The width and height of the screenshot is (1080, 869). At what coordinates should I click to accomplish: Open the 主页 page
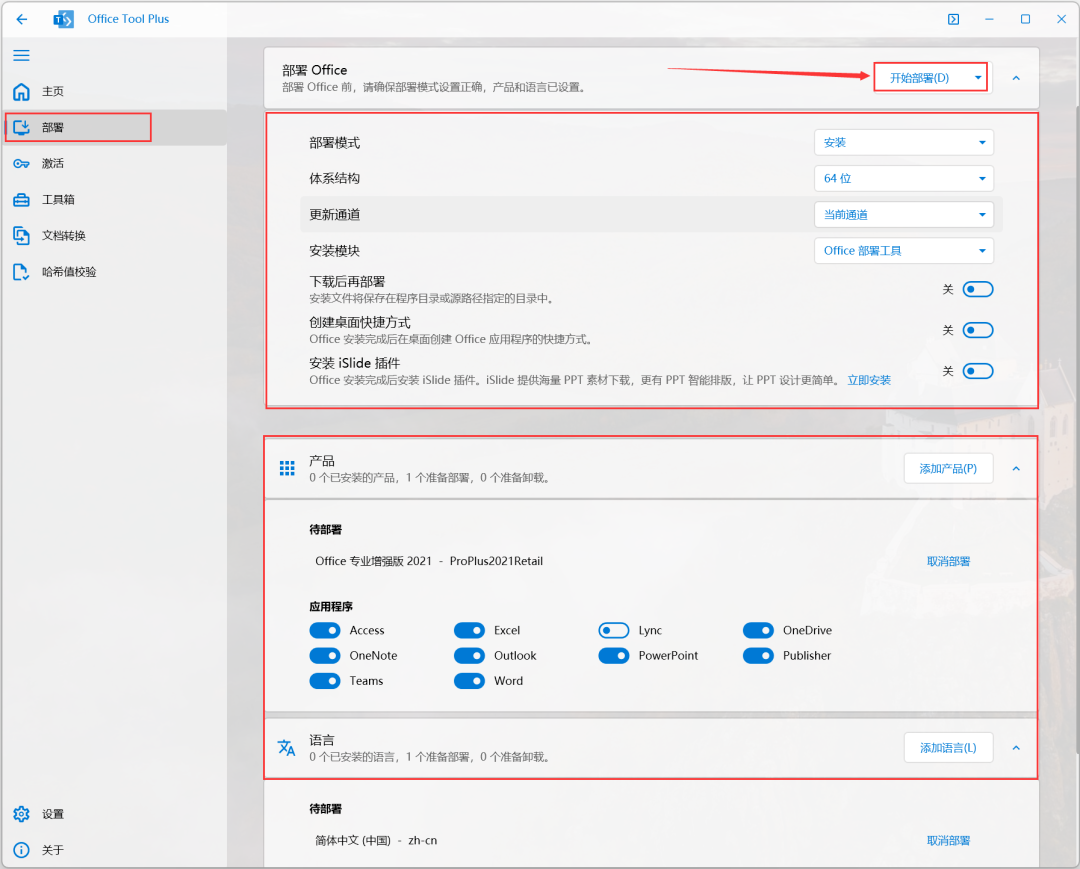coord(114,91)
